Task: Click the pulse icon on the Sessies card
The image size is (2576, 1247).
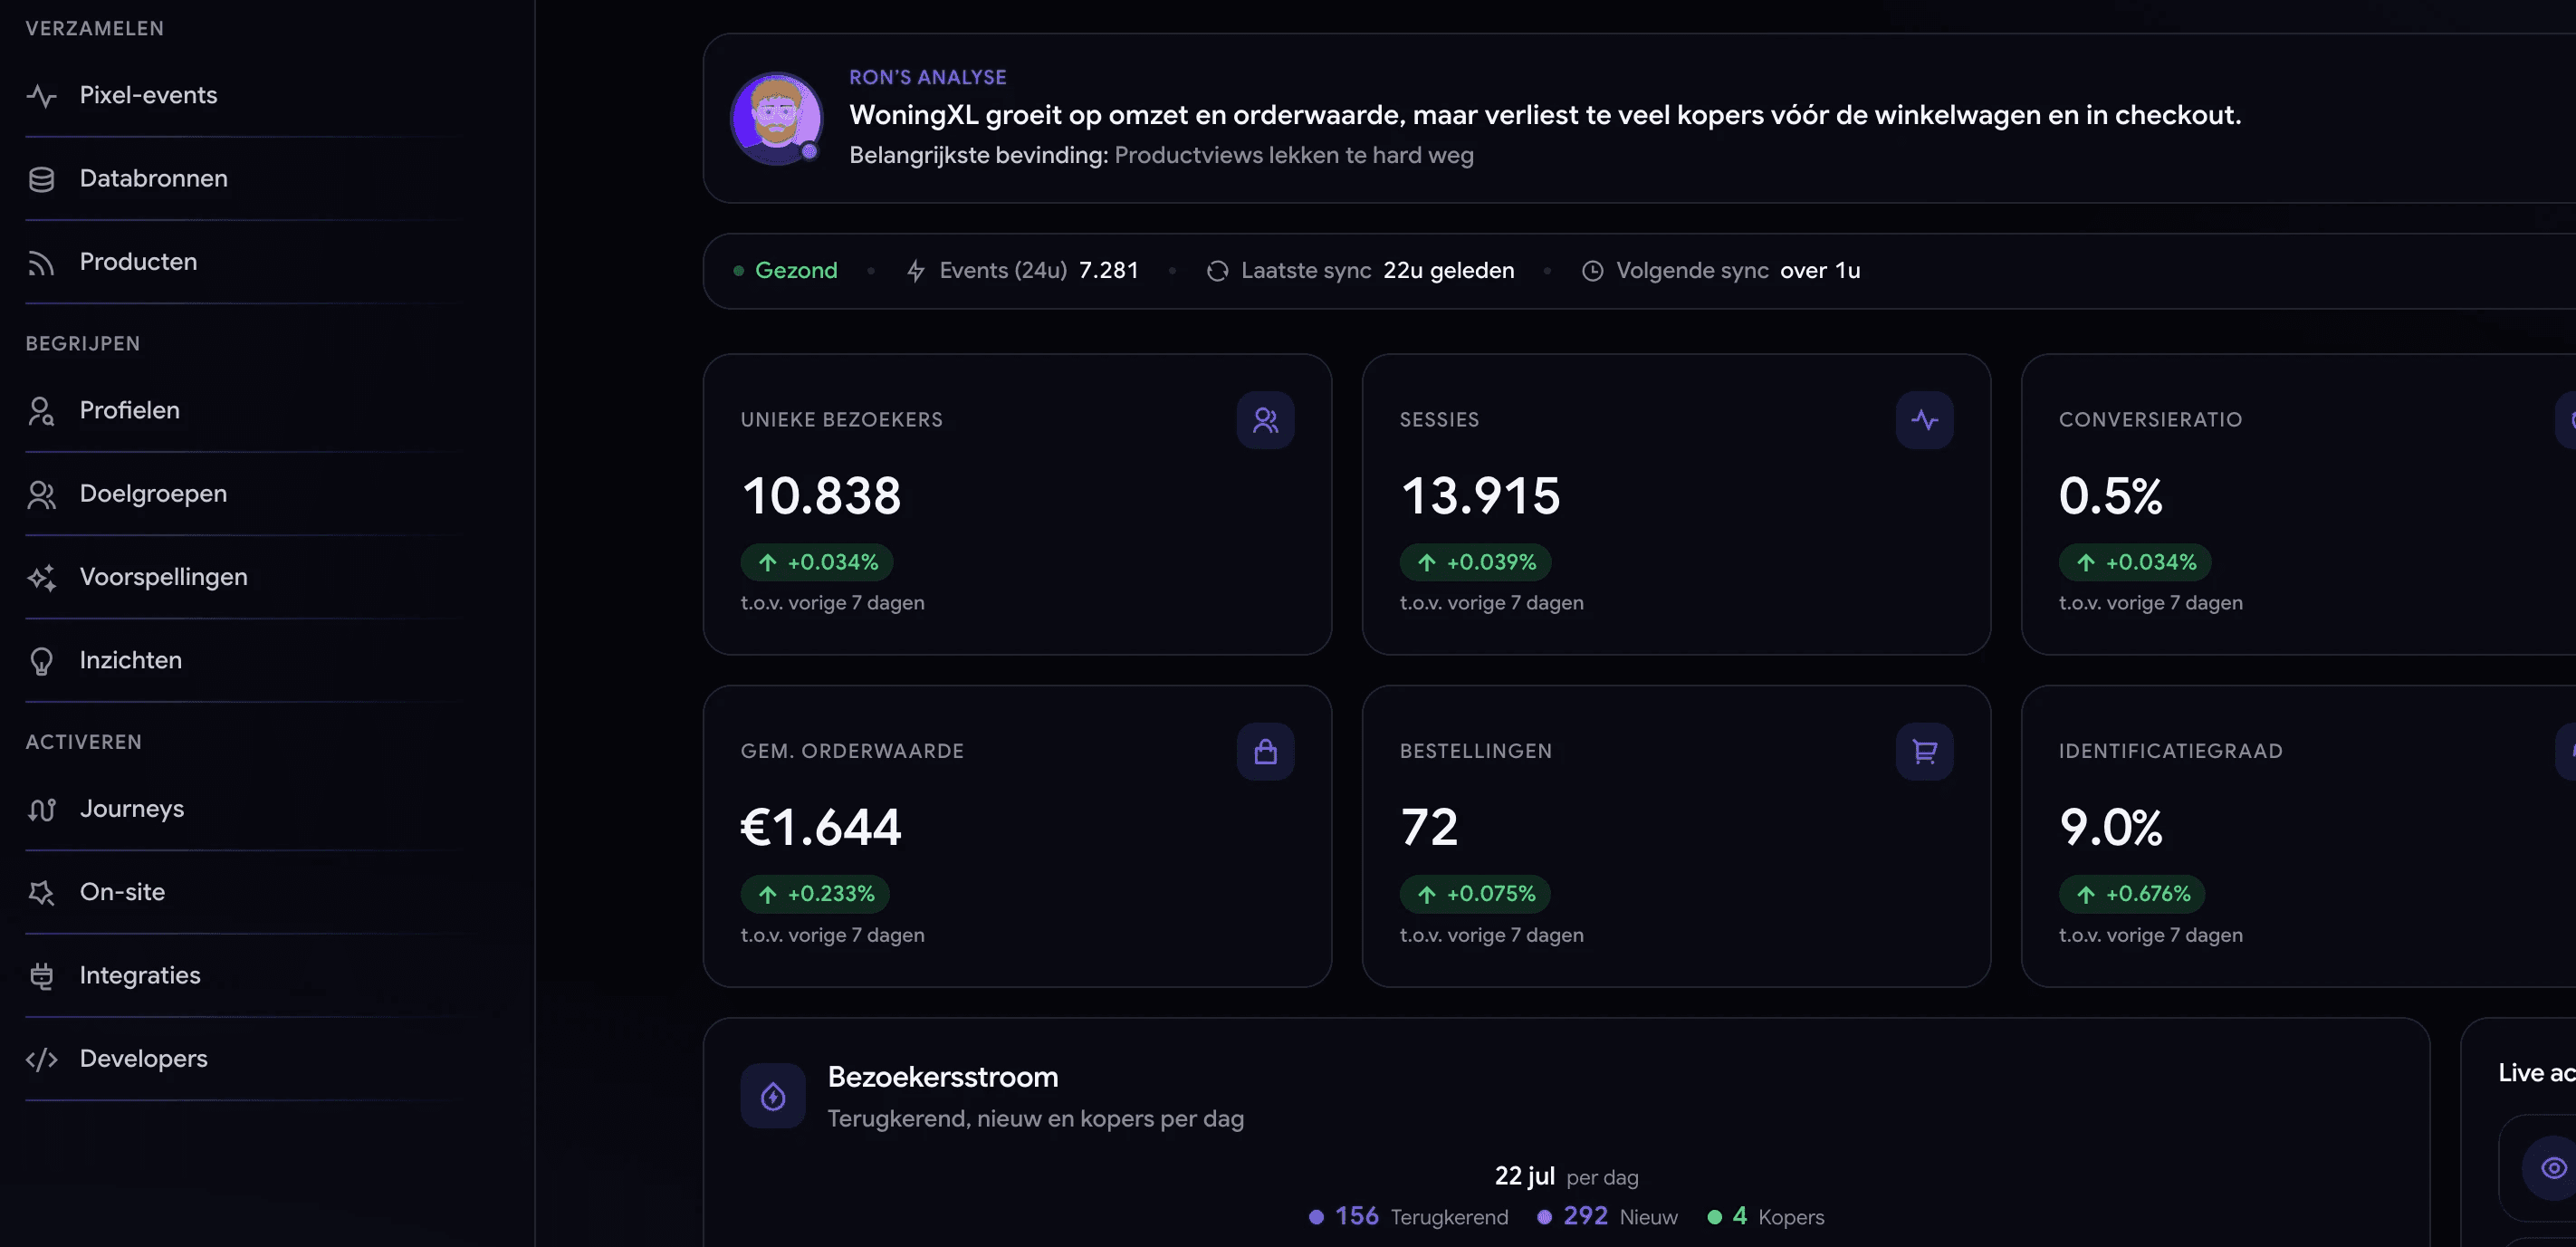Action: (x=1924, y=420)
